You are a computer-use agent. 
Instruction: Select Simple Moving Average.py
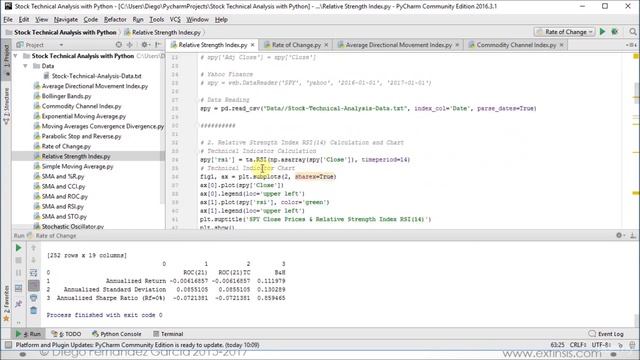77,166
